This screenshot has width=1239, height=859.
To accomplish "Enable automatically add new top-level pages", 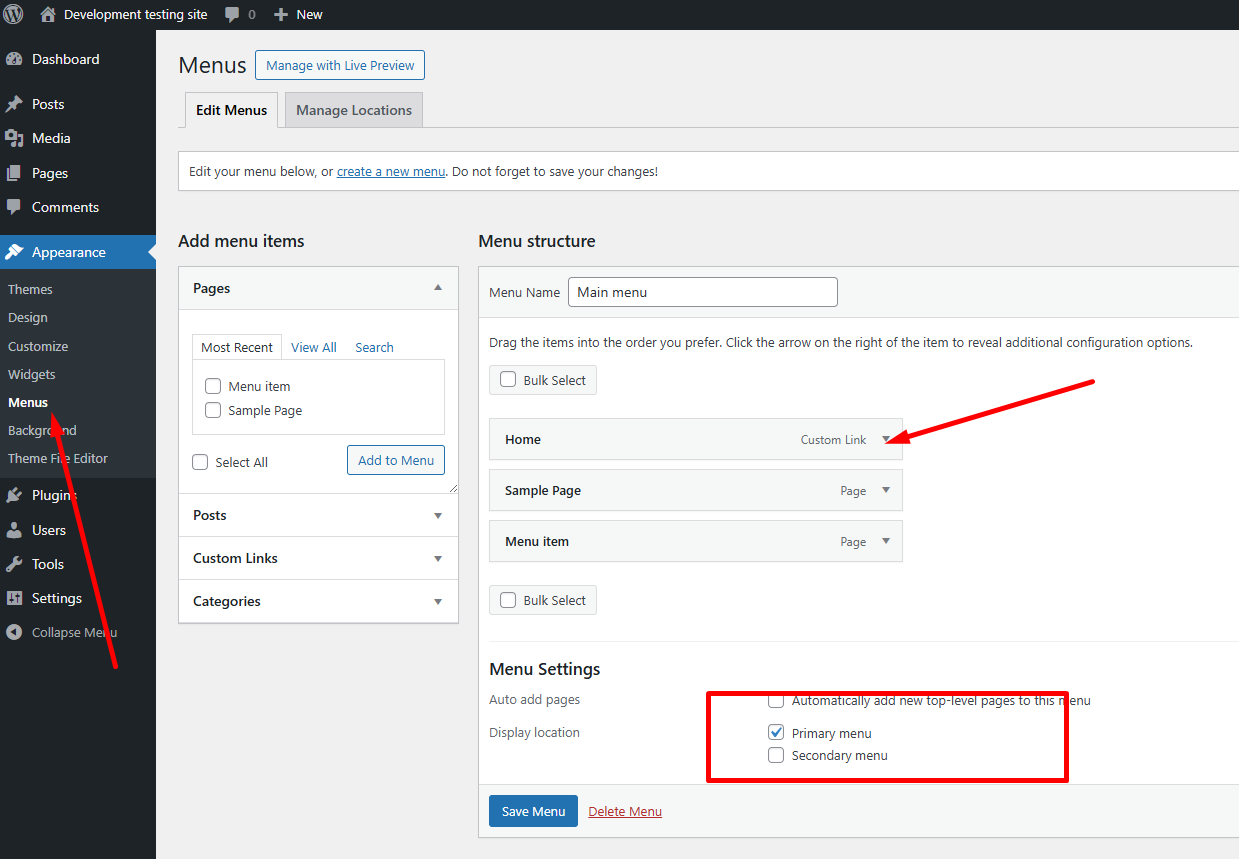I will (776, 700).
